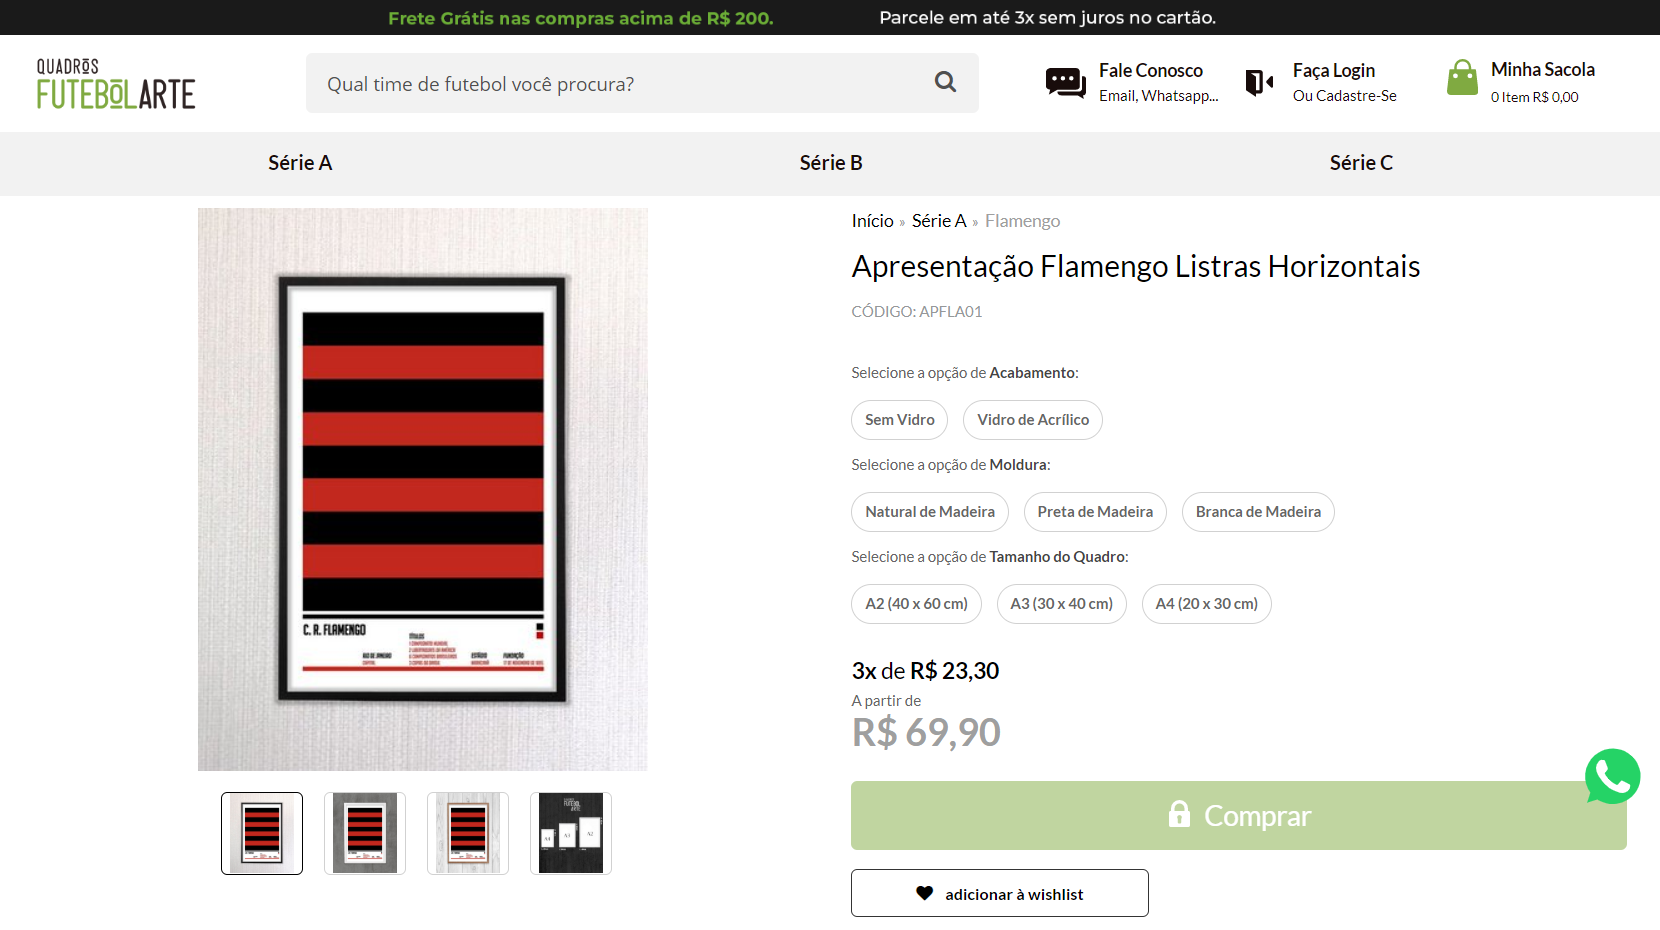The height and width of the screenshot is (930, 1660).
Task: Select the Sem Vidro finish option
Action: tap(900, 420)
